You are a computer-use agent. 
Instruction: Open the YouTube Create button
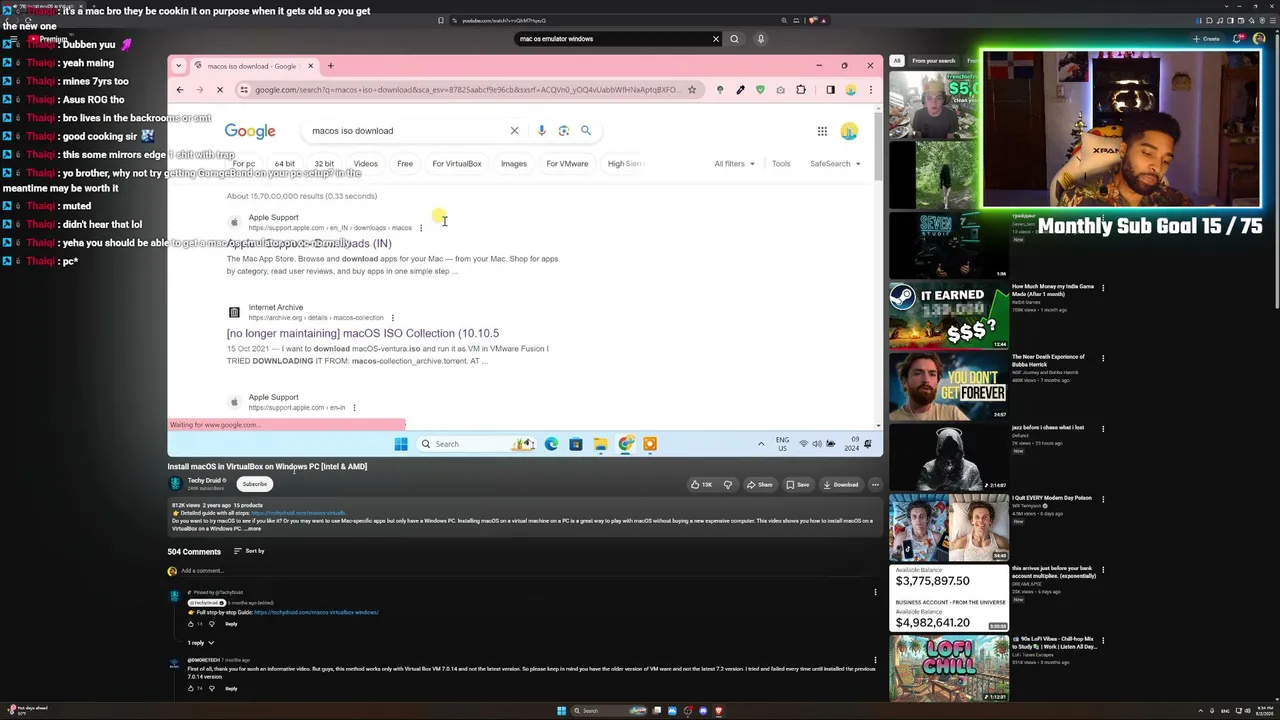[x=1205, y=39]
